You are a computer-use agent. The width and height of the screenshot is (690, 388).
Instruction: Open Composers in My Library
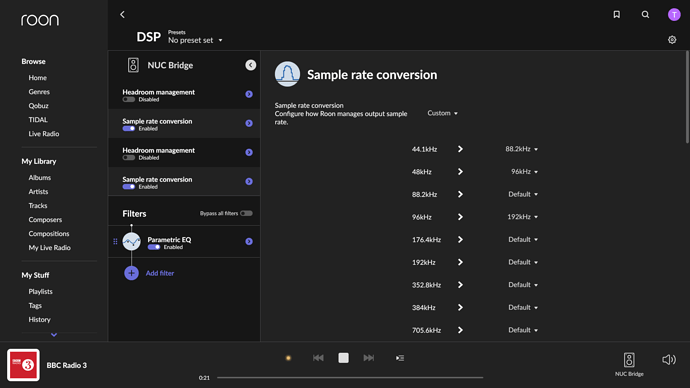[45, 220]
